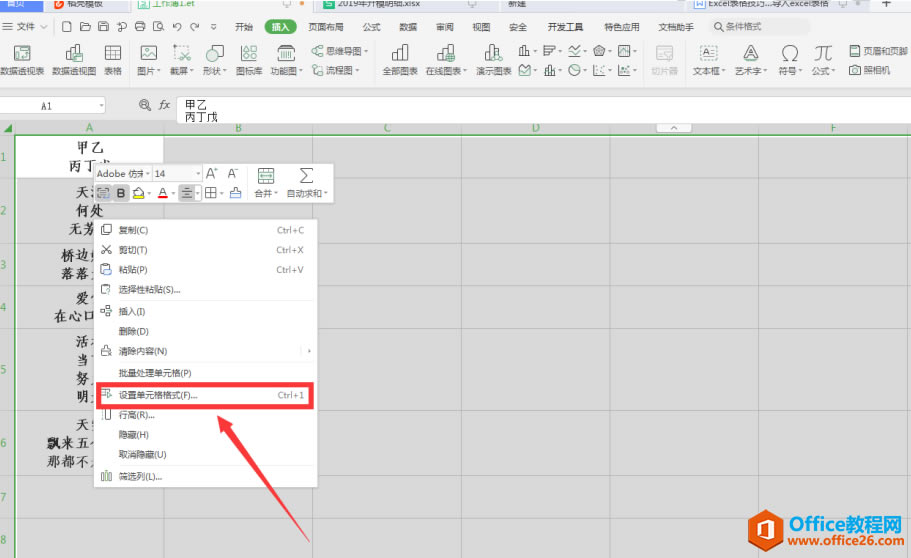Choose 筛选列(L)... from the context menu
The height and width of the screenshot is (558, 911).
click(x=206, y=477)
